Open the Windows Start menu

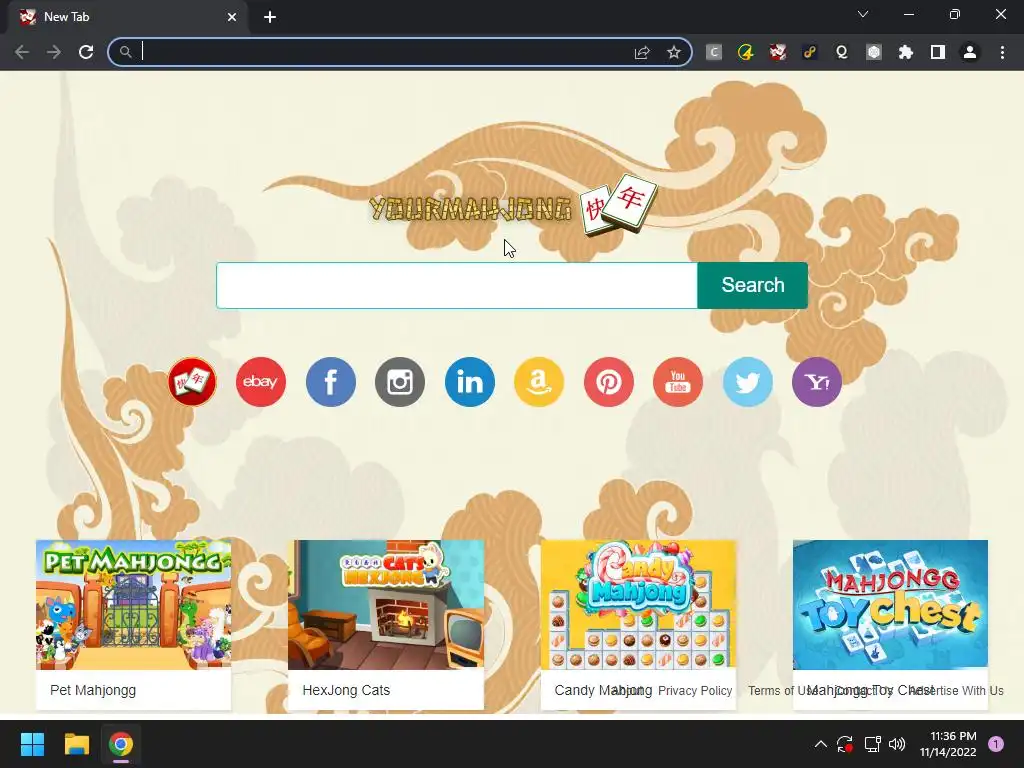tap(32, 744)
